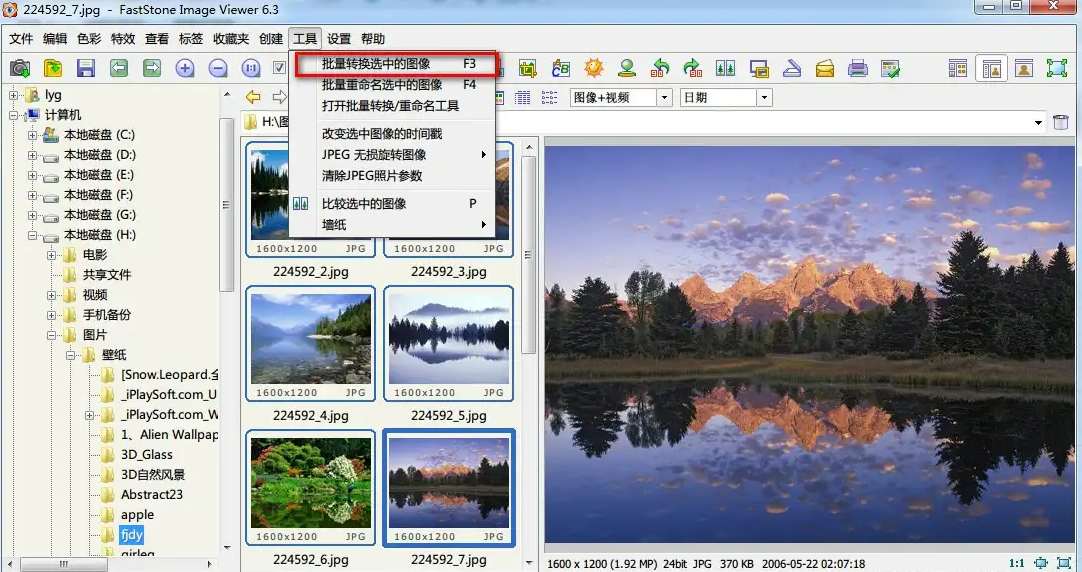The width and height of the screenshot is (1082, 572).
Task: Click the 1:1 indicator in status bar
Action: pos(1017,563)
